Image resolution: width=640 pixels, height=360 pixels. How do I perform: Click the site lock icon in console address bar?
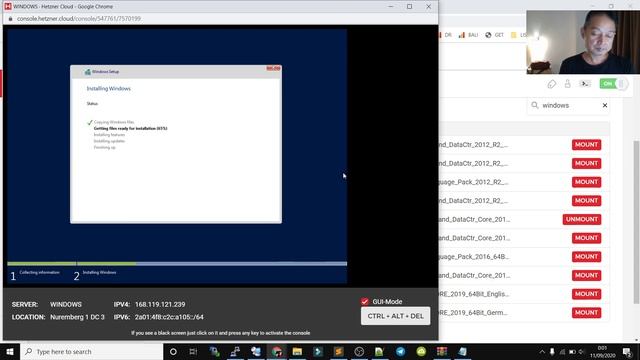pyautogui.click(x=11, y=18)
